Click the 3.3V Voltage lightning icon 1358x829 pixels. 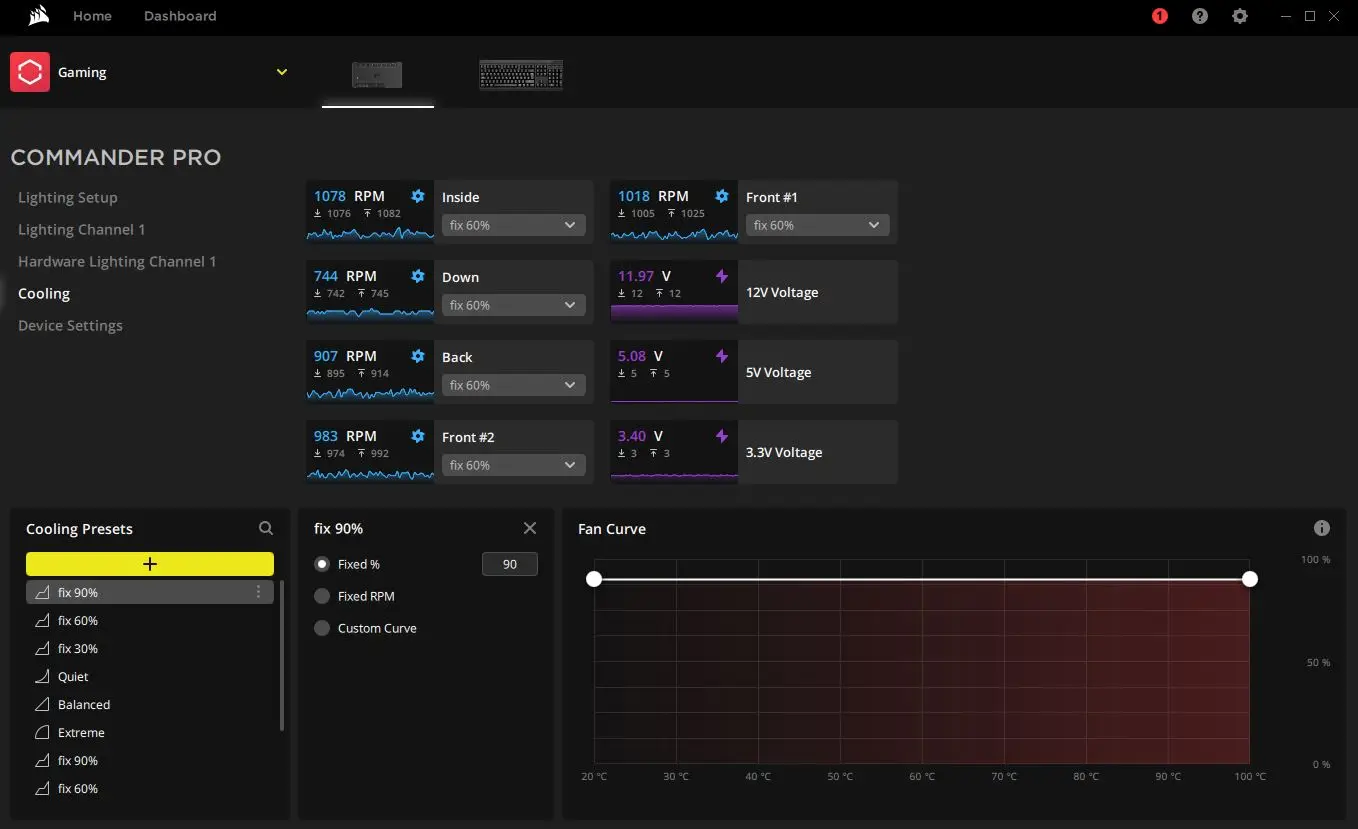tap(722, 436)
